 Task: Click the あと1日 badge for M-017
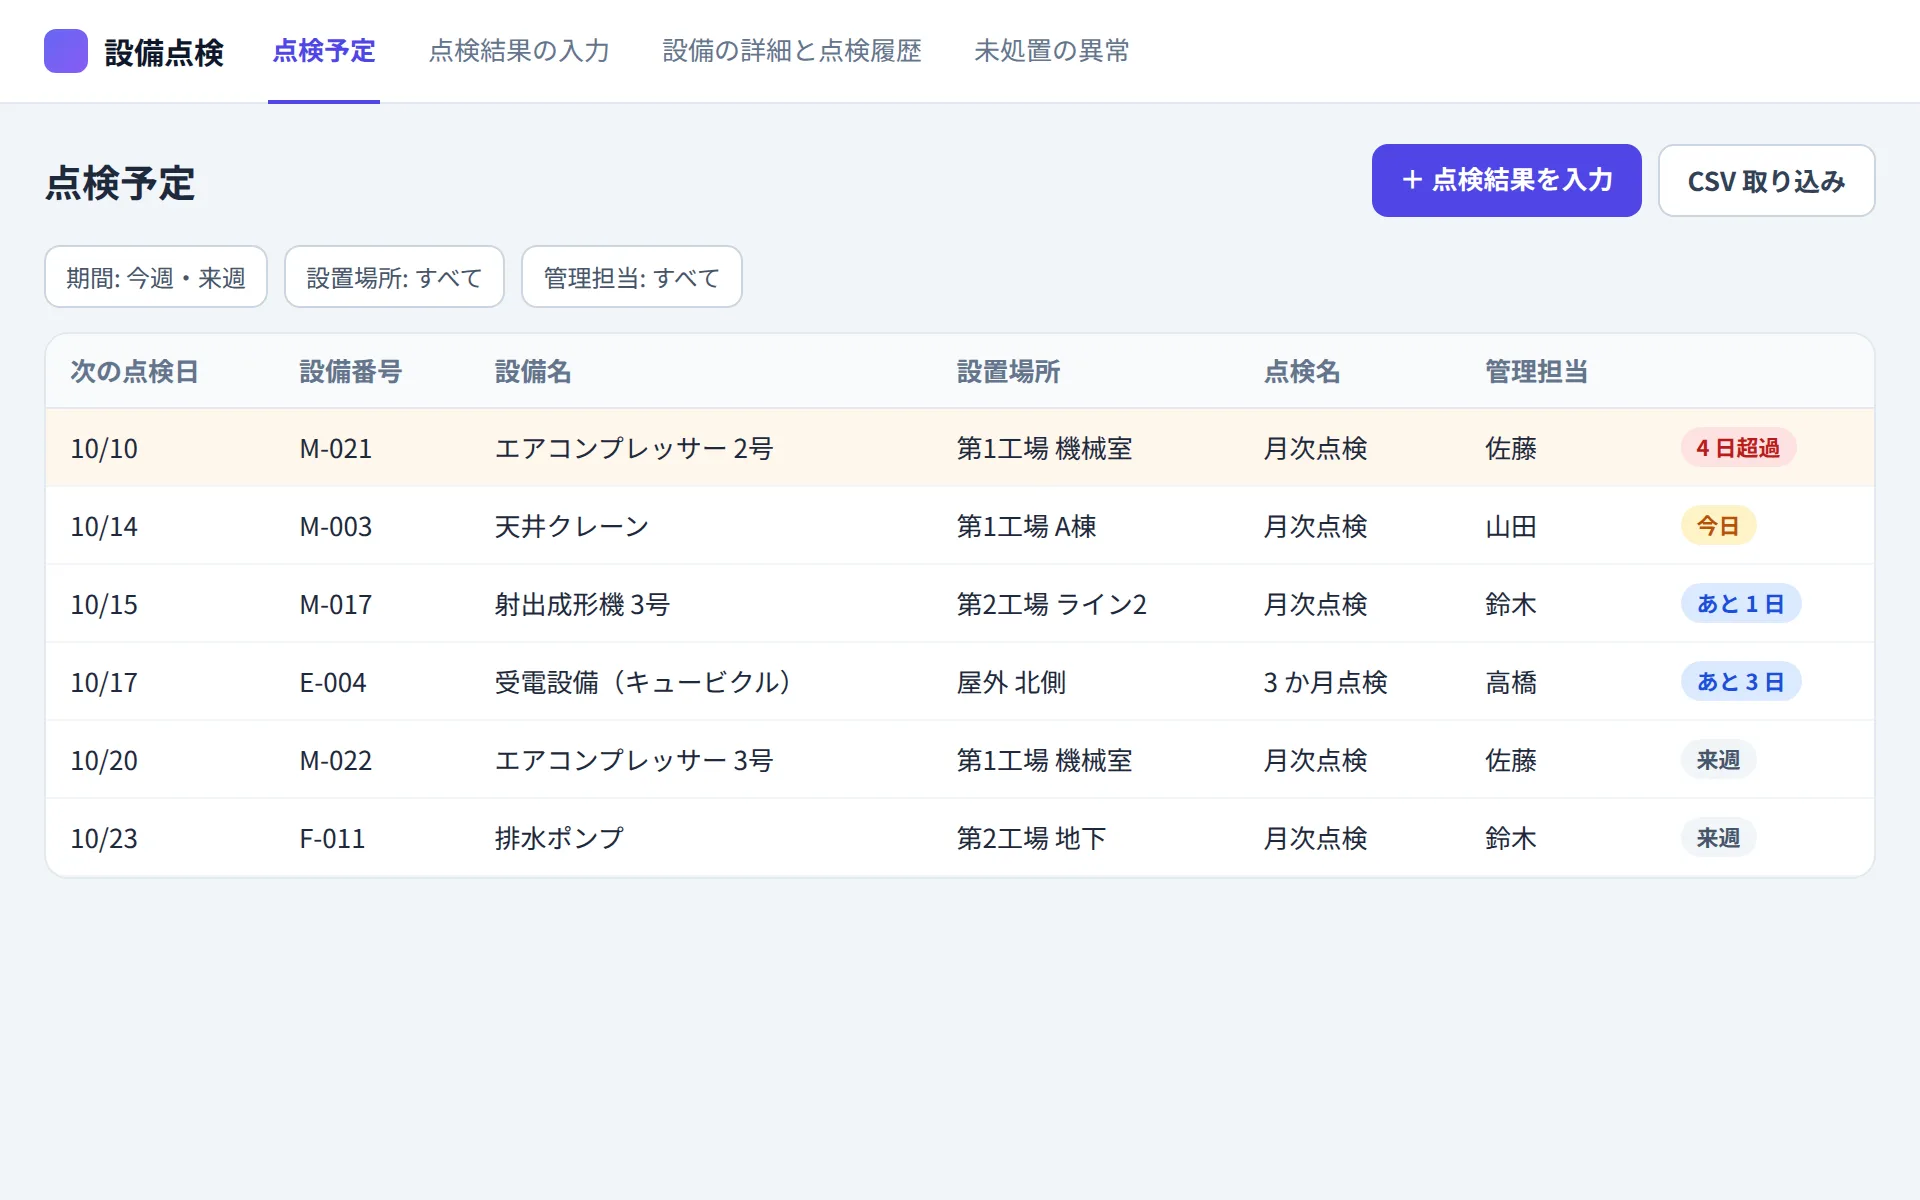[1740, 604]
